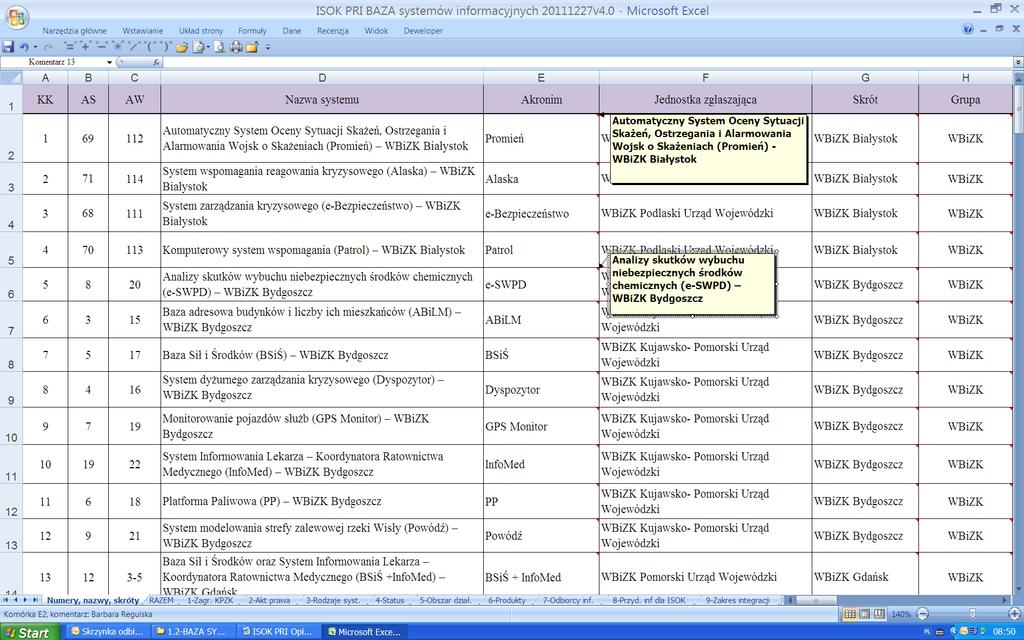Viewport: 1024px width, 640px height.
Task: Save the workbook with the floppy icon
Action: [x=8, y=47]
